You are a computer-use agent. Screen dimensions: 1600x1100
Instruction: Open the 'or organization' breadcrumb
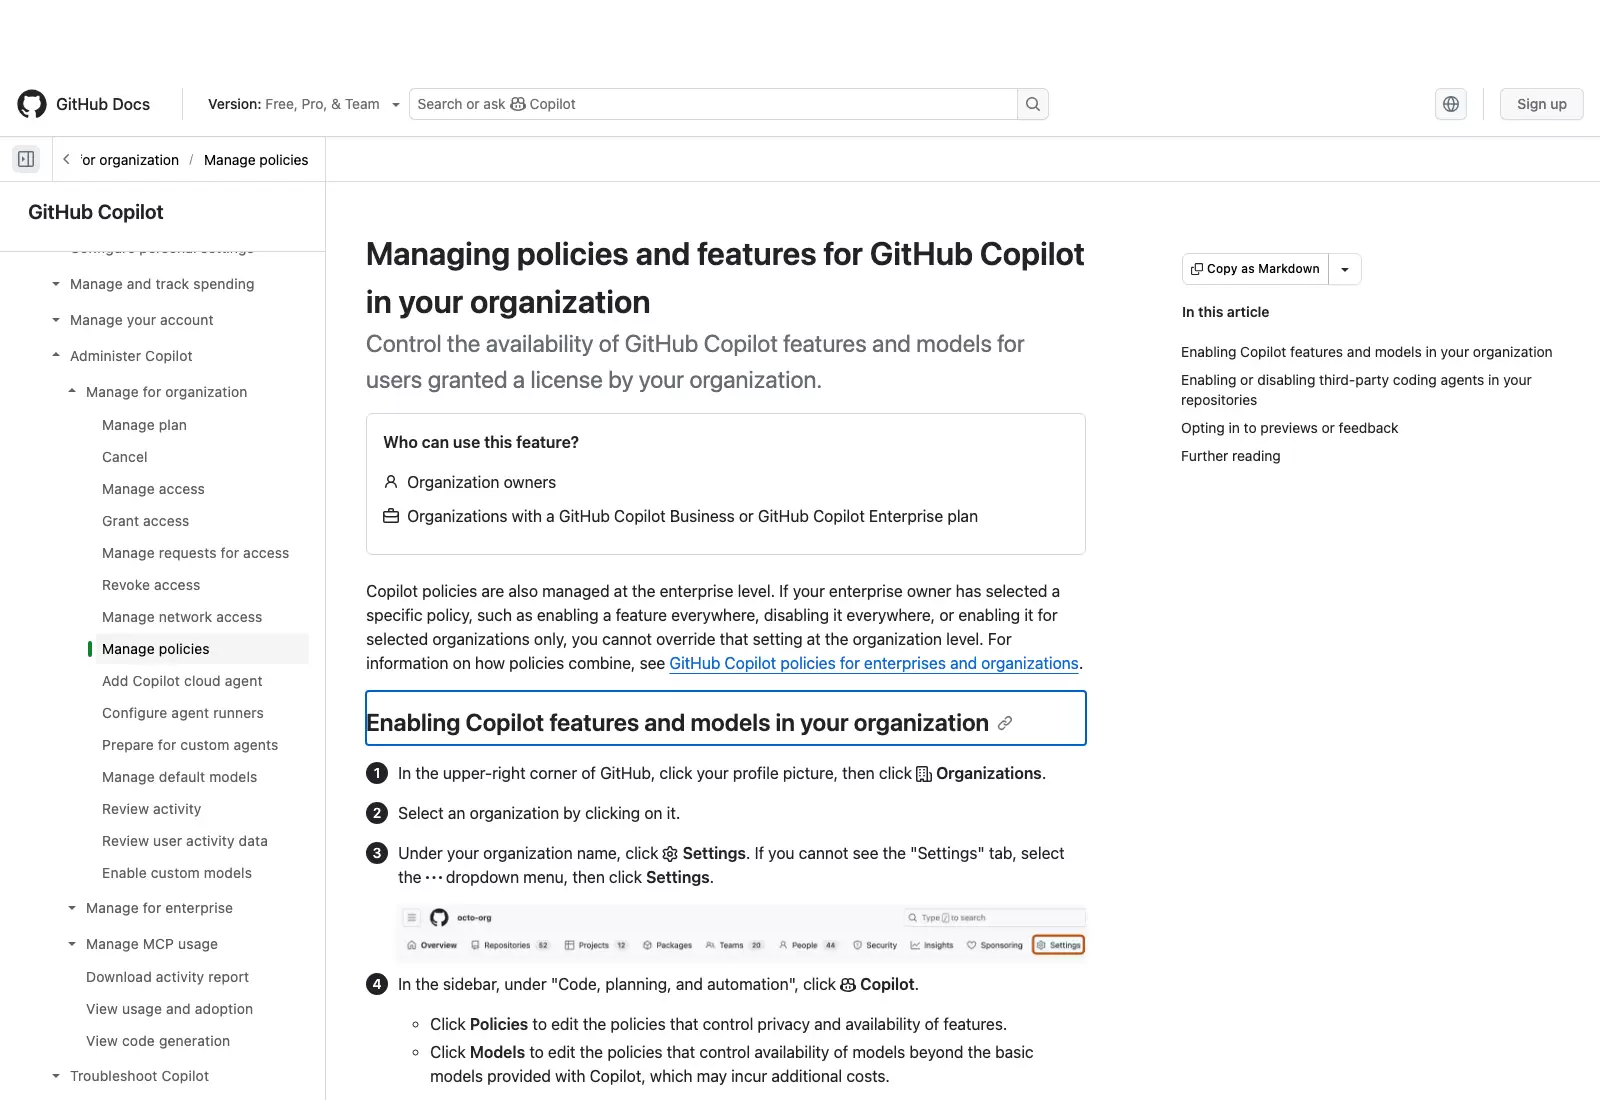(130, 160)
